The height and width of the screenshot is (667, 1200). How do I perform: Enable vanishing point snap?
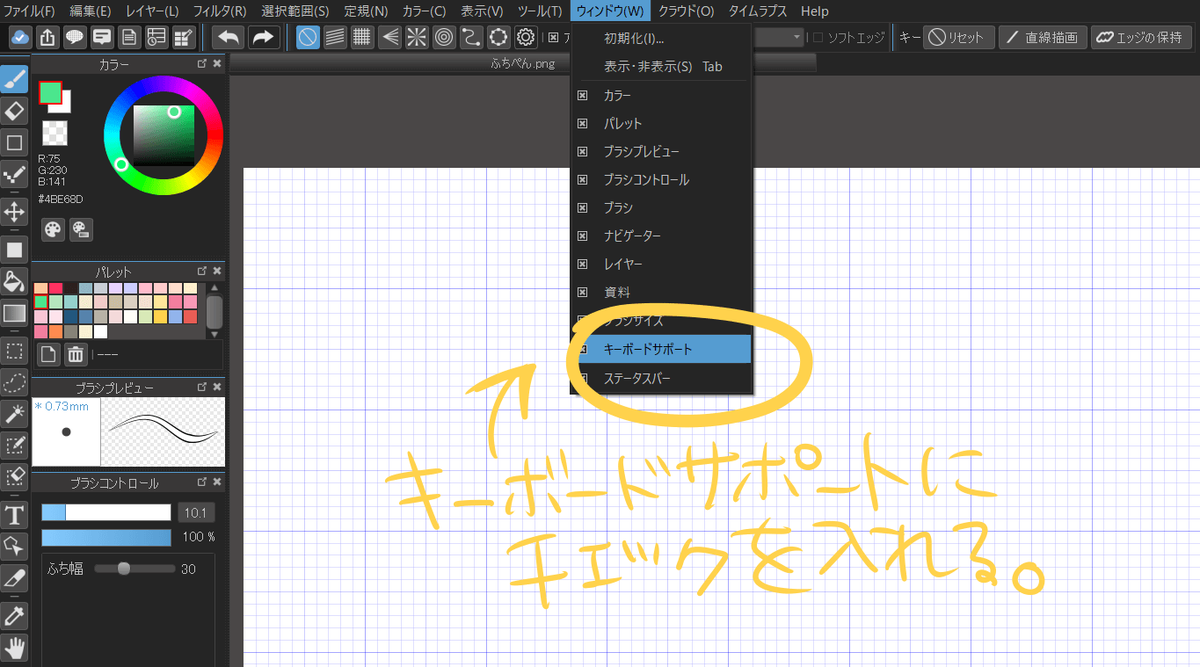[x=389, y=38]
